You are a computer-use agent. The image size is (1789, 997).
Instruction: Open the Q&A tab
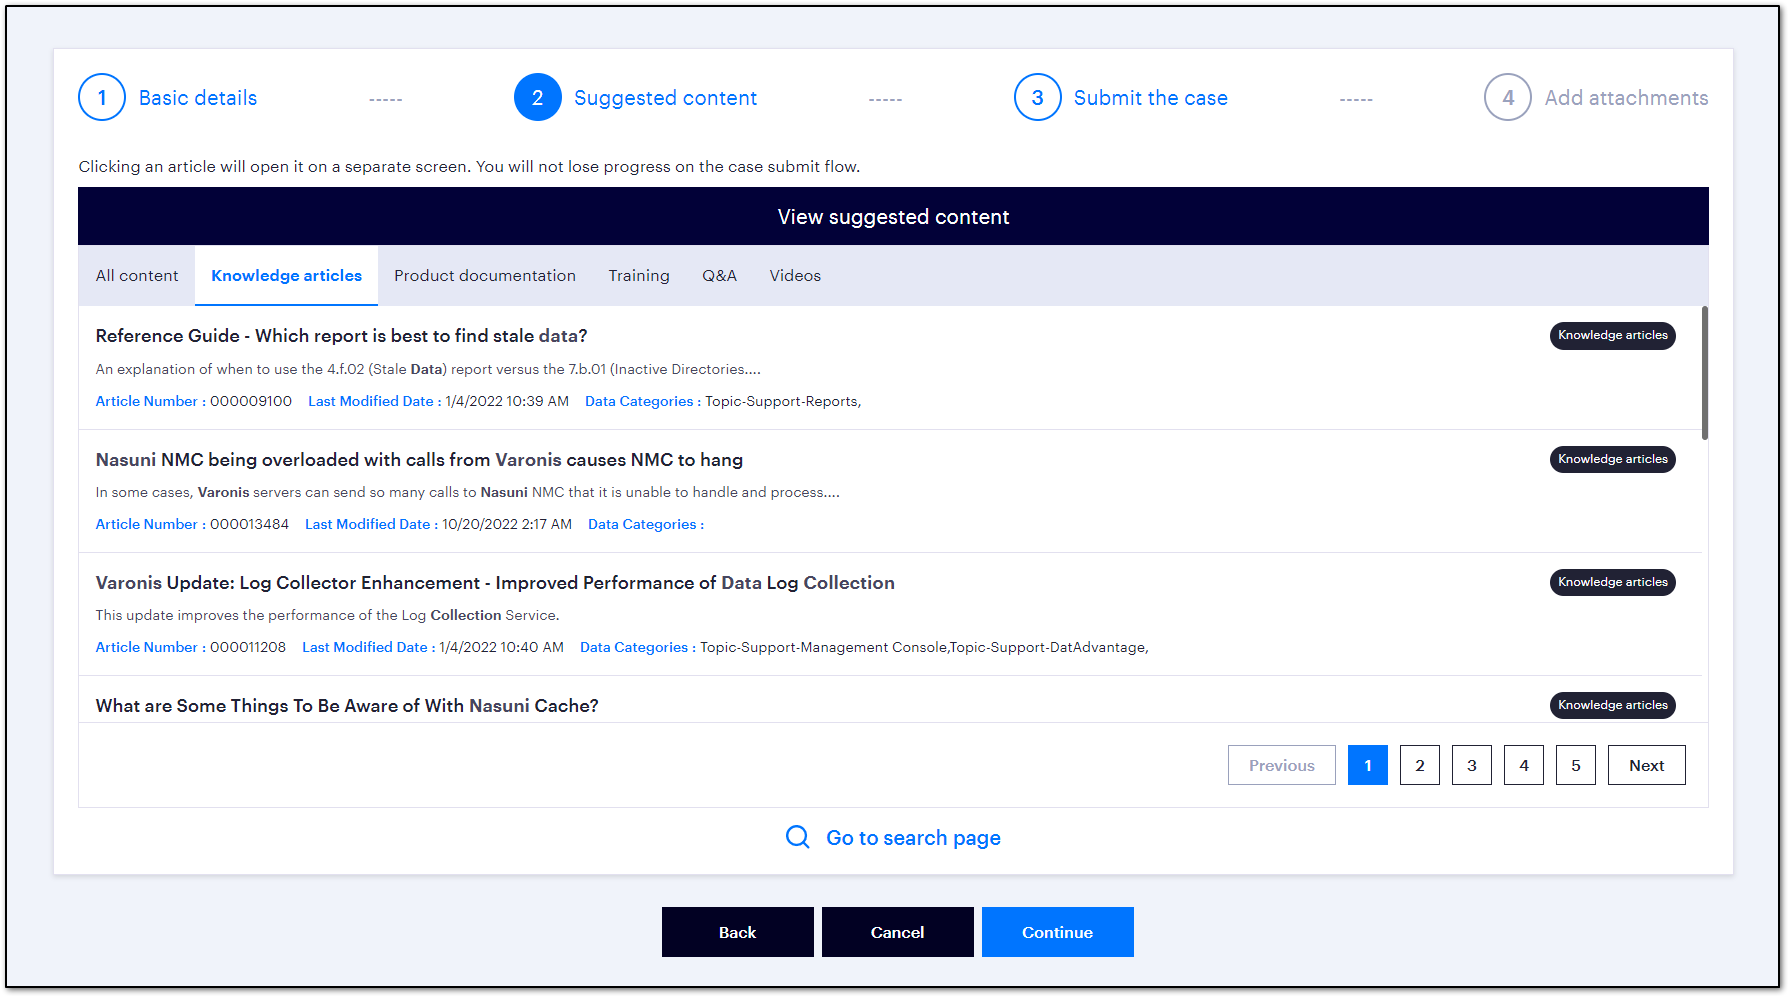coord(720,275)
